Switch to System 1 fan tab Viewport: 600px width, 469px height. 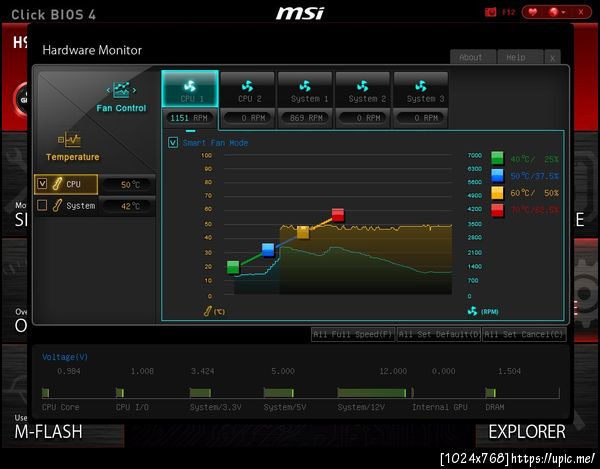point(305,89)
